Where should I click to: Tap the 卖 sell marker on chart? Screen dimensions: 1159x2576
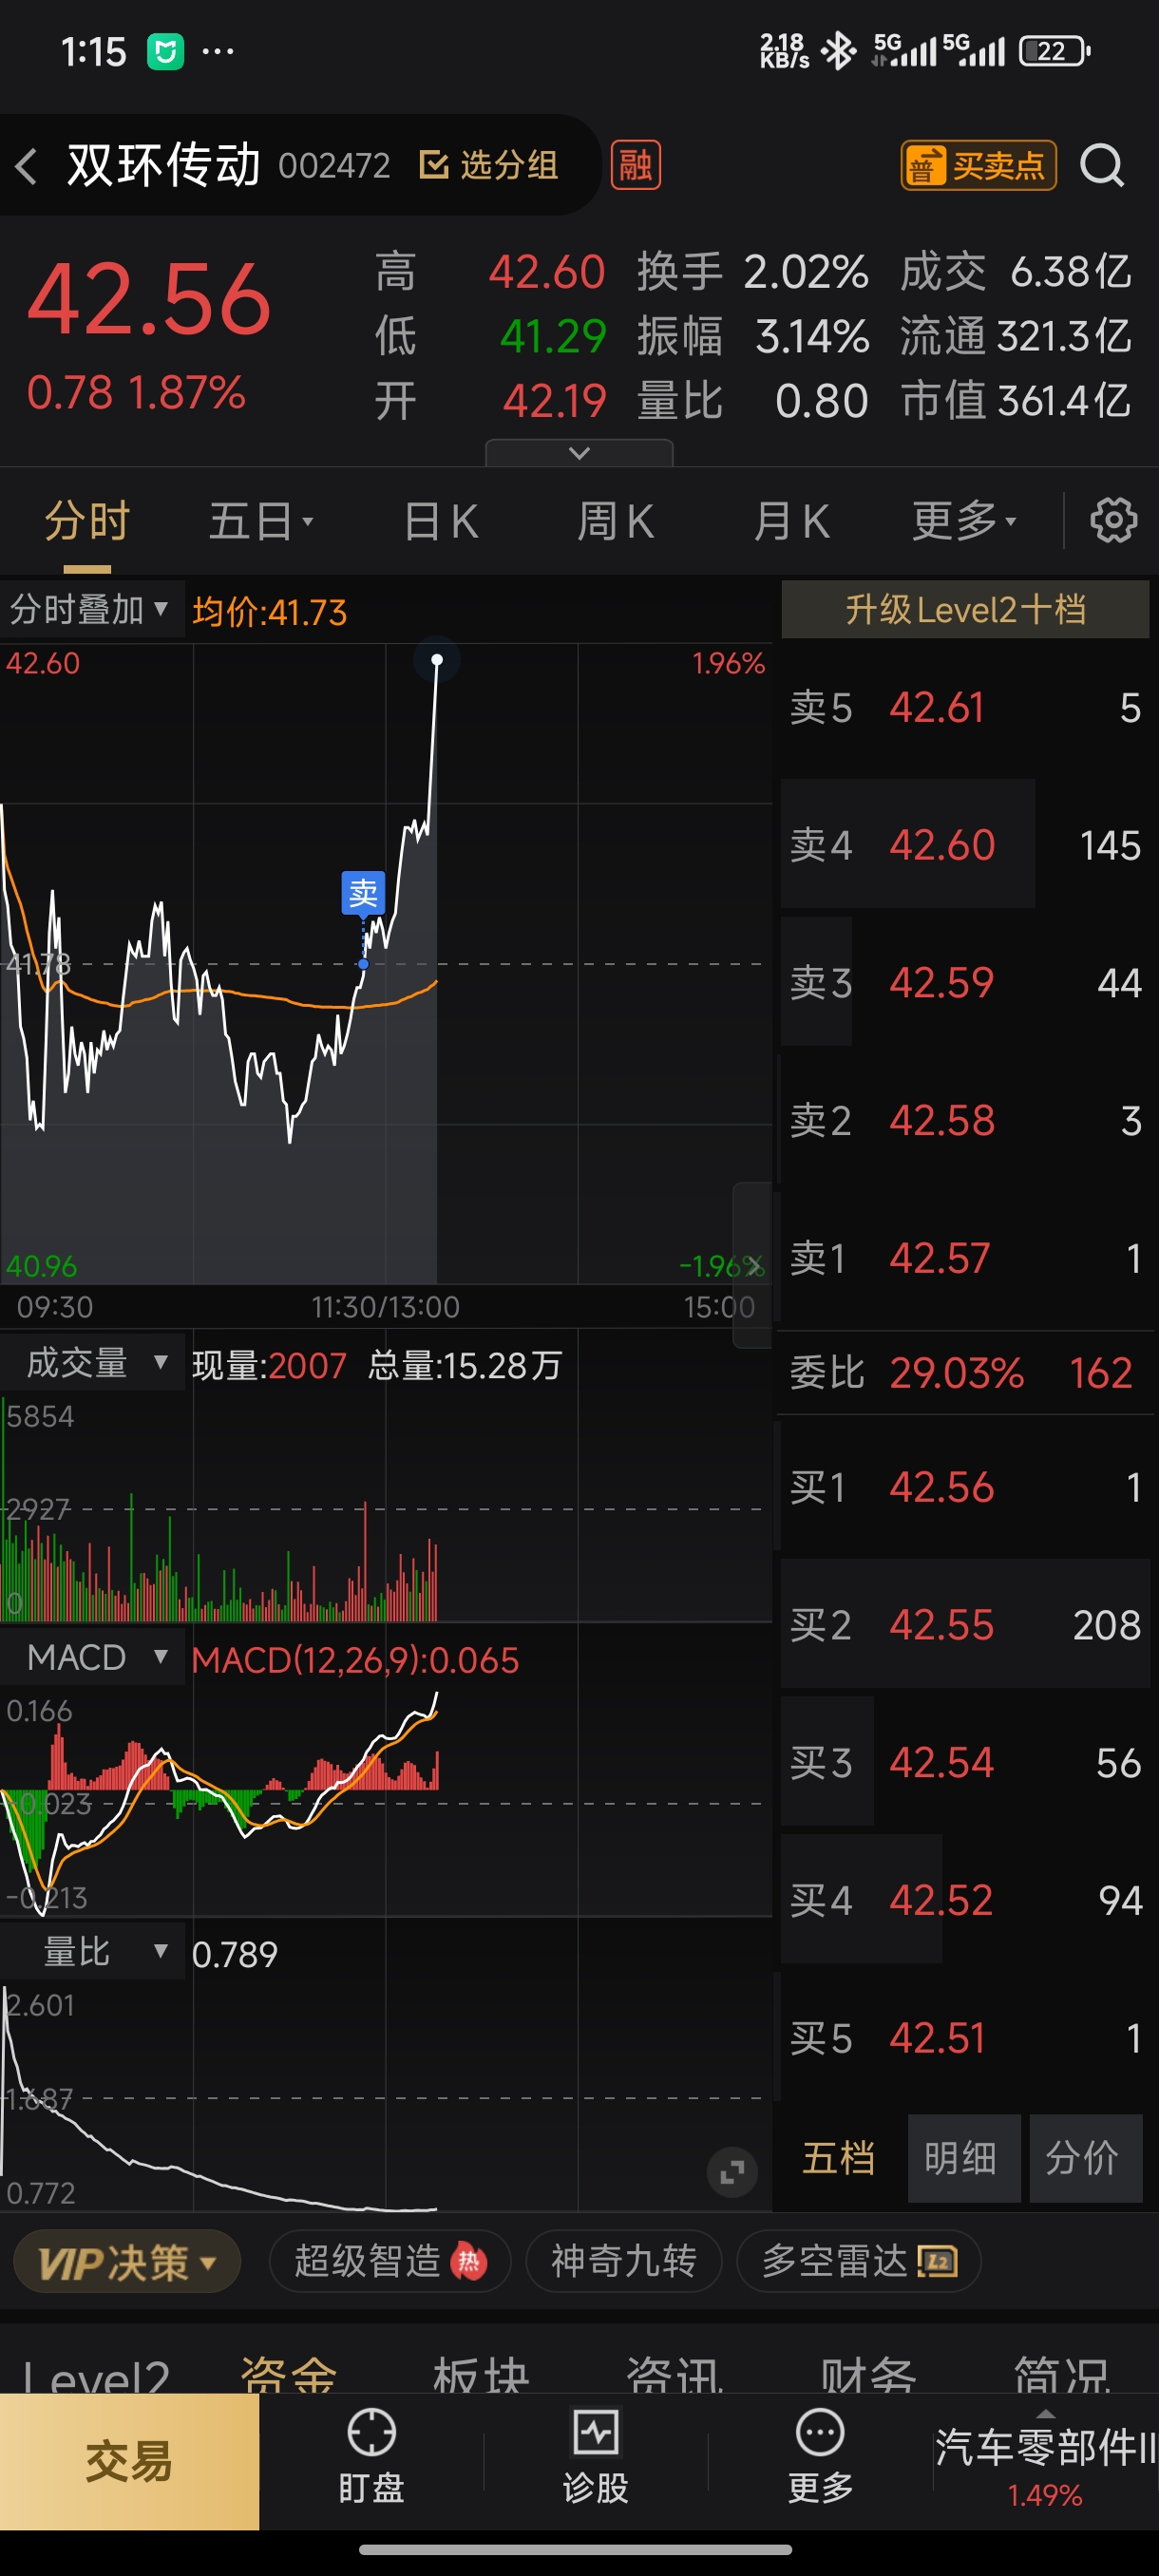[363, 892]
